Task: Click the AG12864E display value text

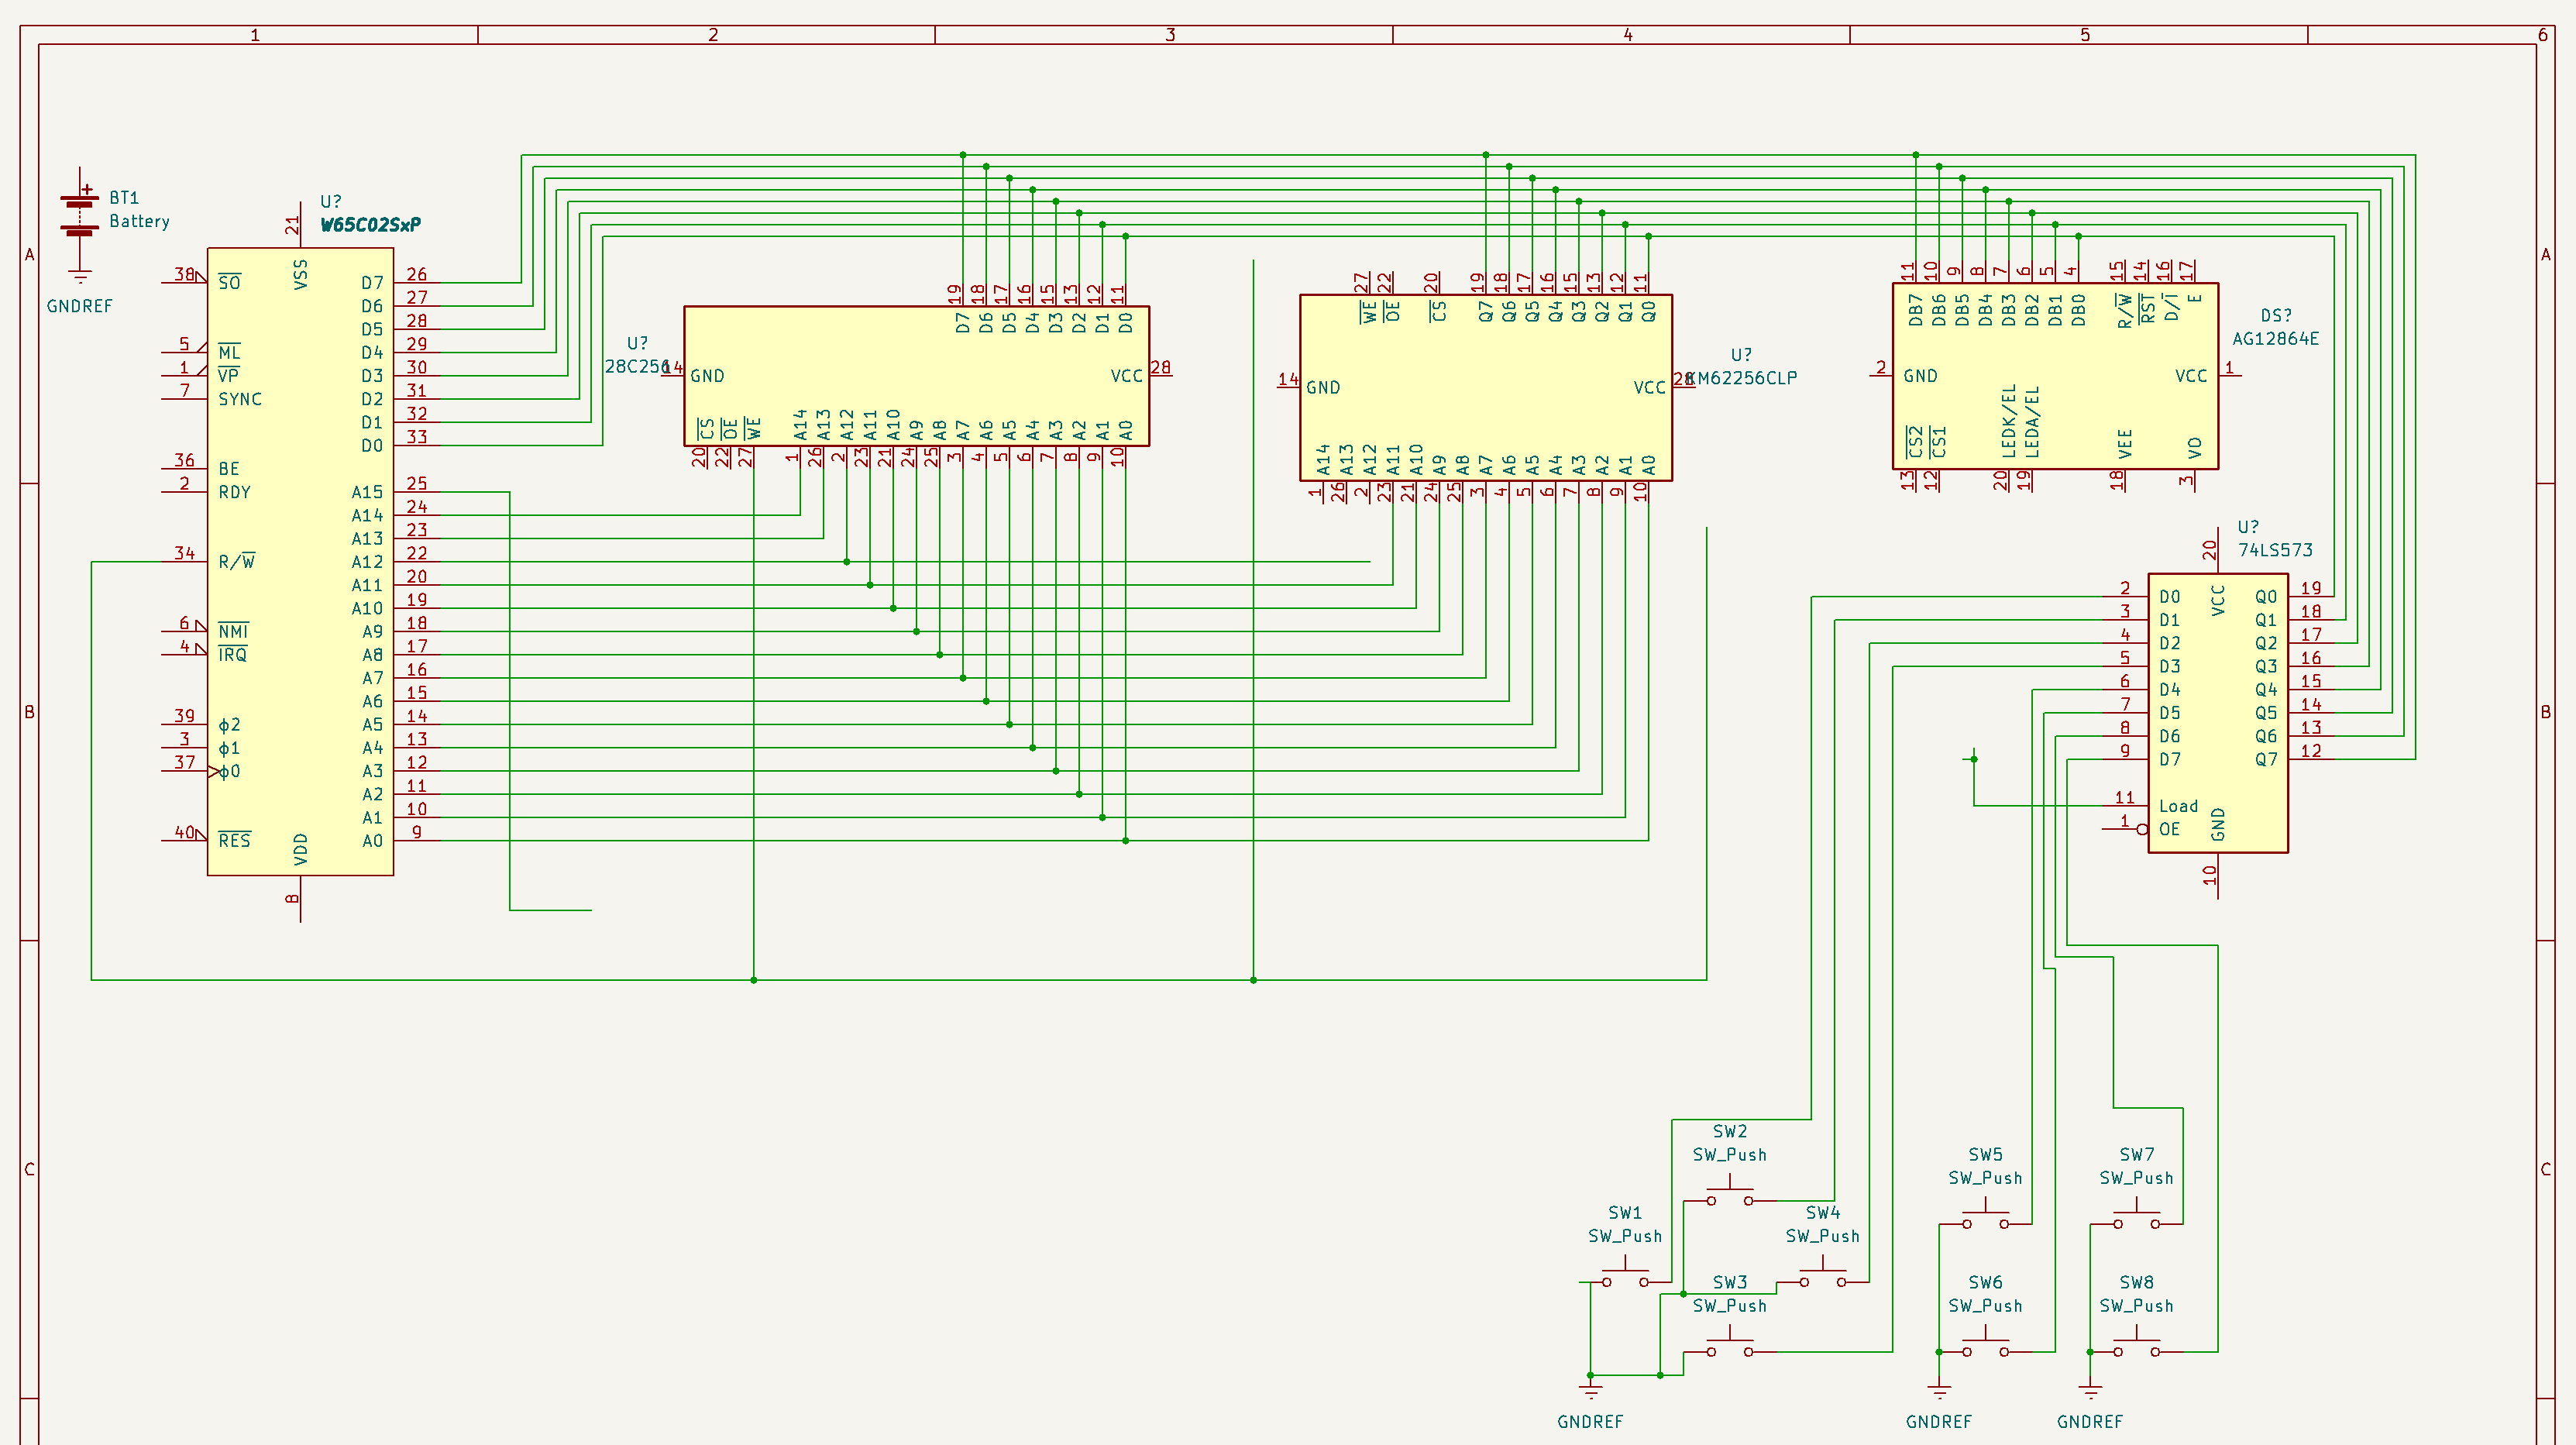Action: 2275,339
